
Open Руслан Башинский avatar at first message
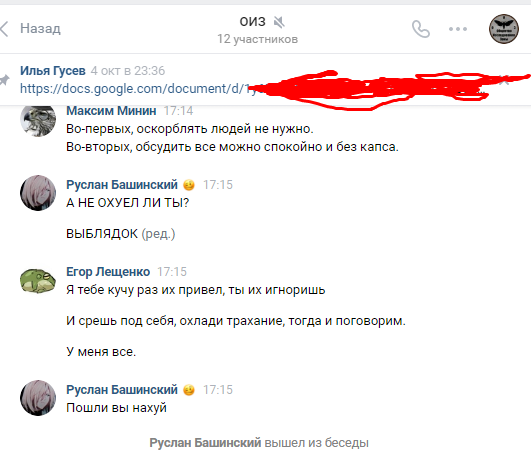38,193
